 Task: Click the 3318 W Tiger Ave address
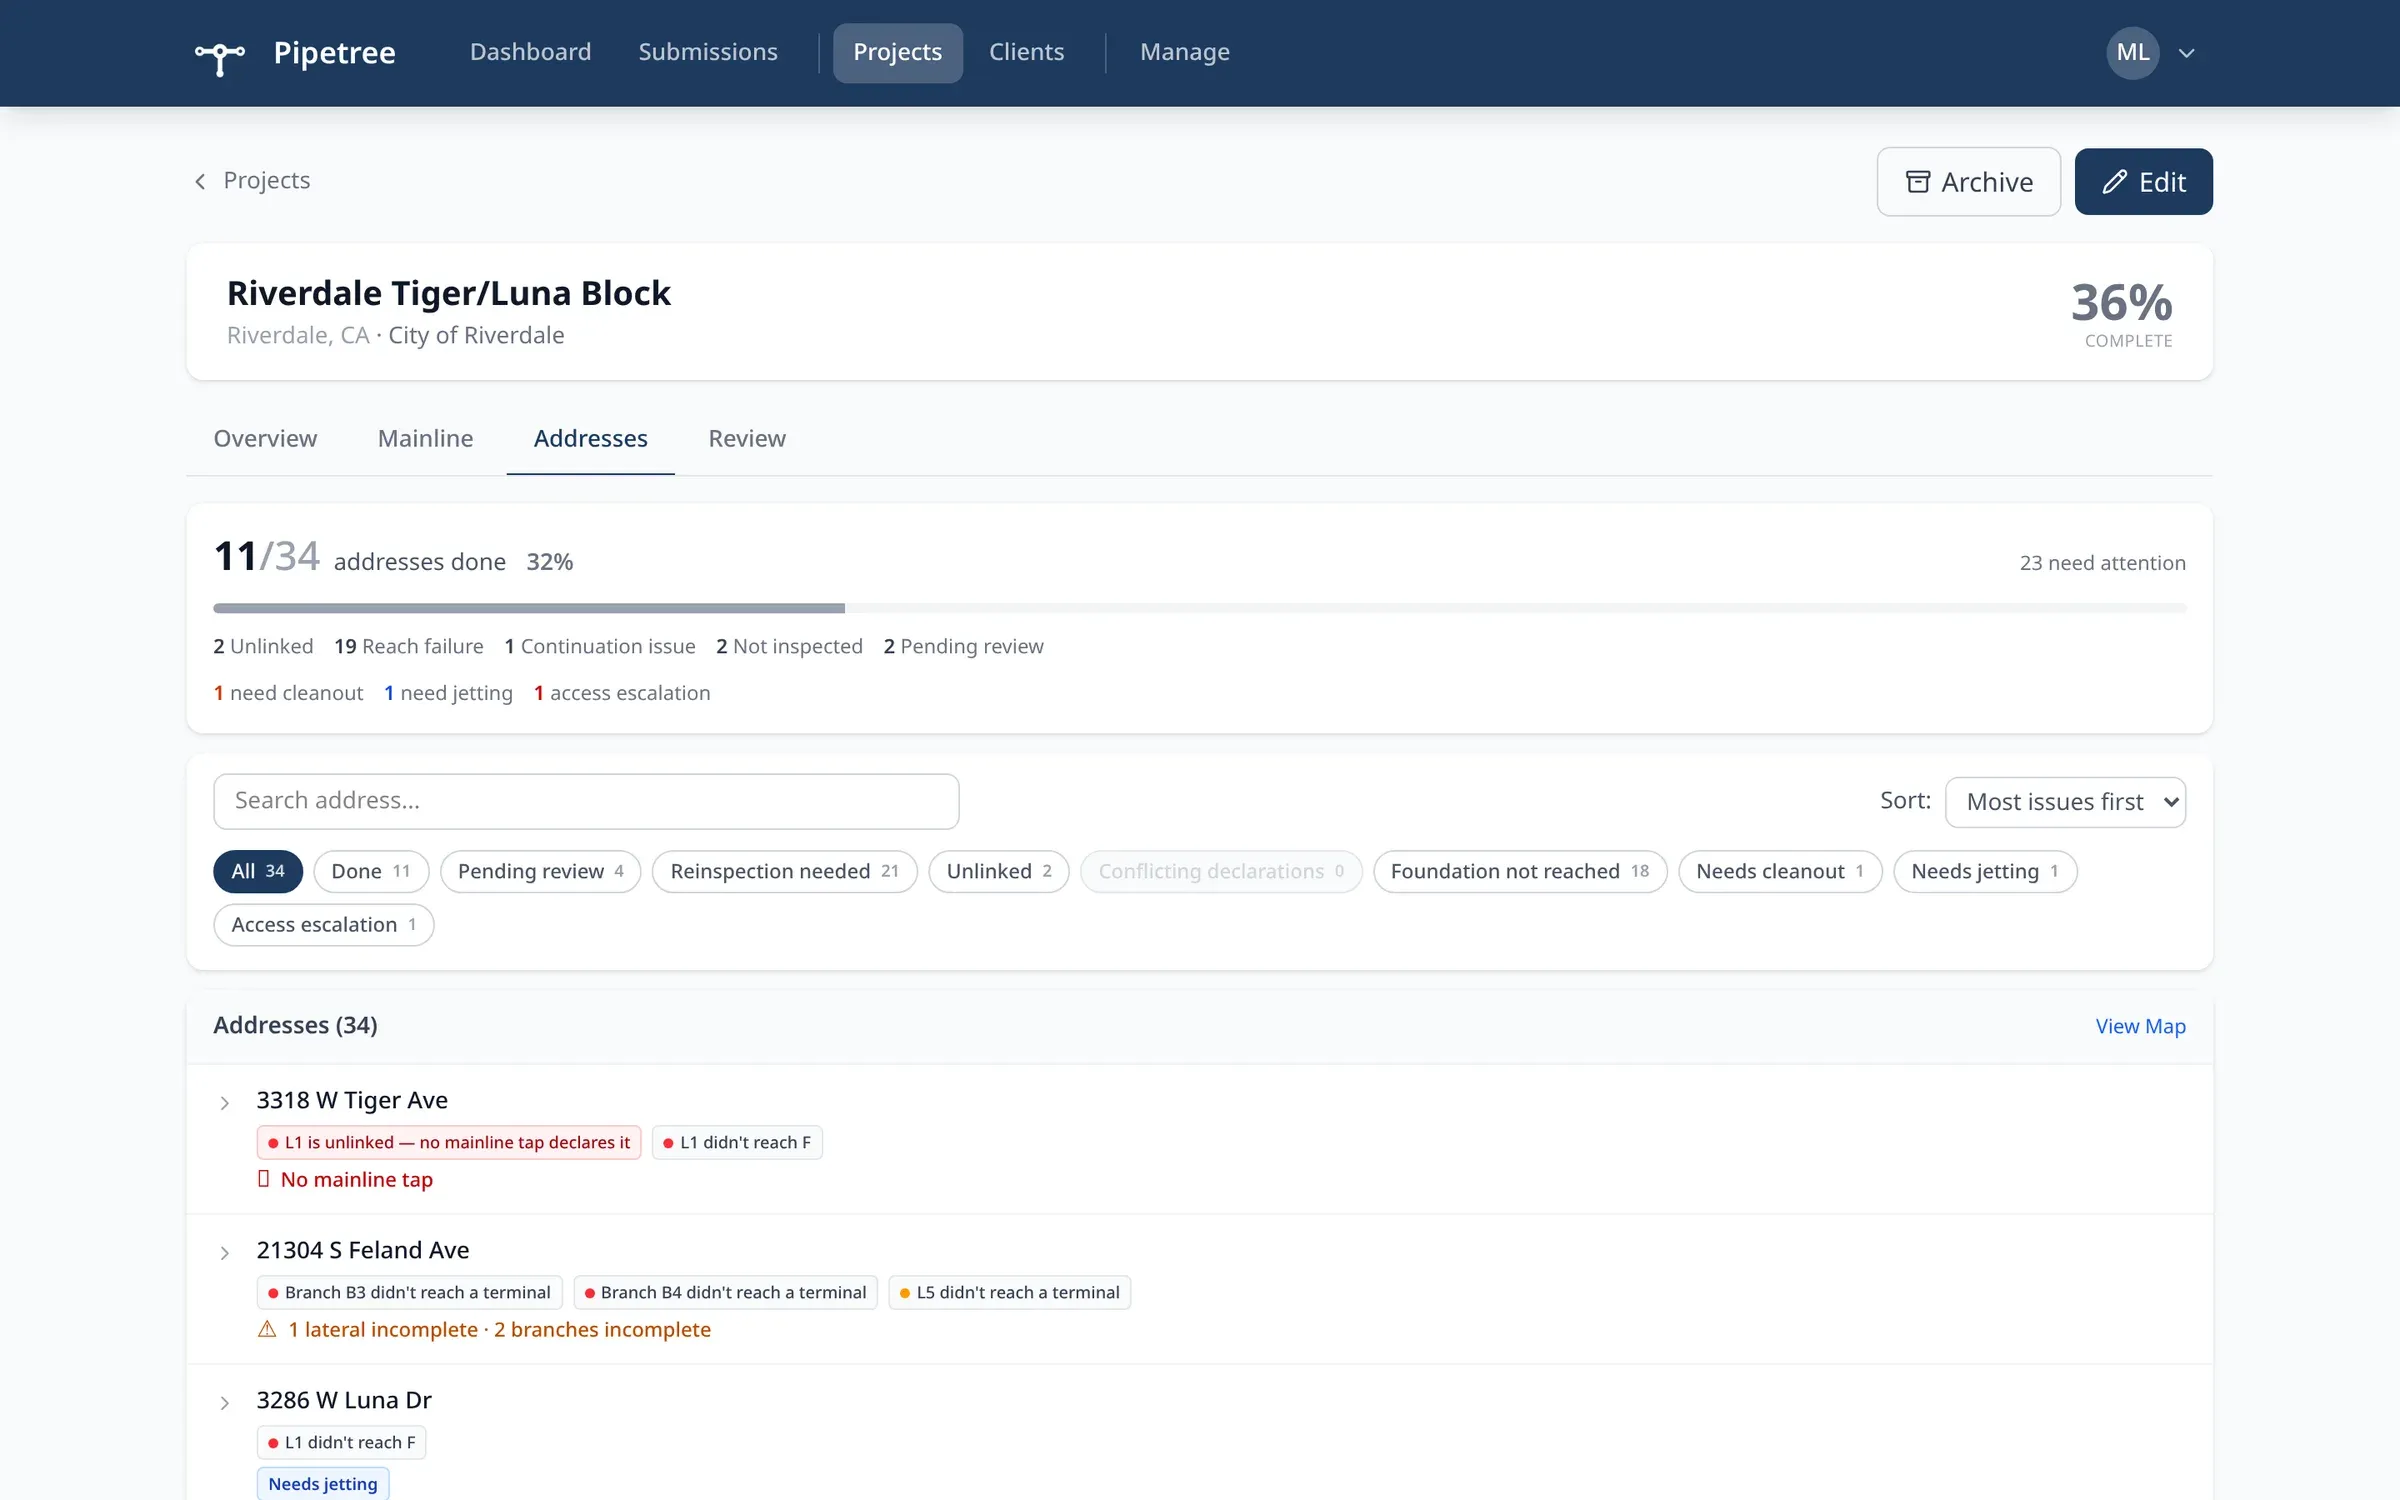pyautogui.click(x=352, y=1100)
